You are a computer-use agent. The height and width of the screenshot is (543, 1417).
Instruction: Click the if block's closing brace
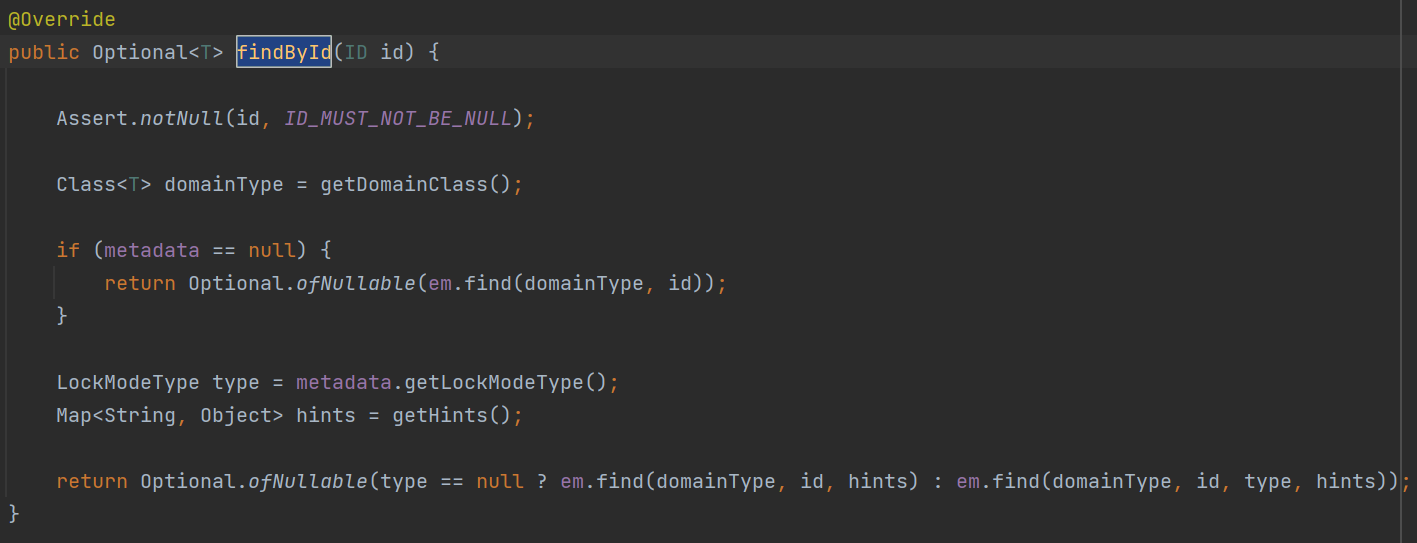pos(62,316)
